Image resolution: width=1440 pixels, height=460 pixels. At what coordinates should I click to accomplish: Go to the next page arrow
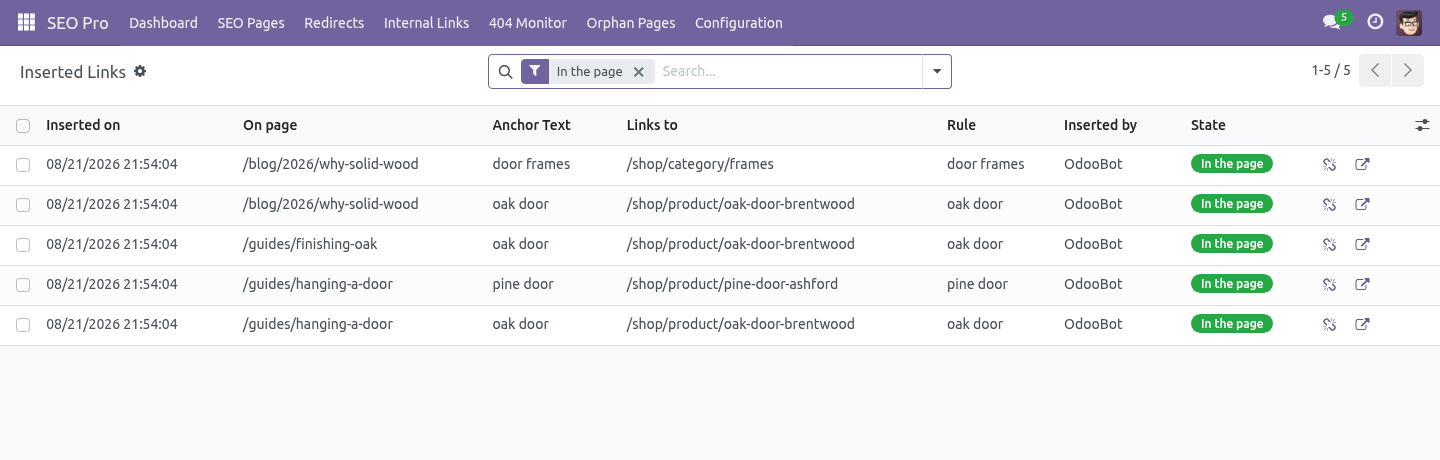point(1408,71)
